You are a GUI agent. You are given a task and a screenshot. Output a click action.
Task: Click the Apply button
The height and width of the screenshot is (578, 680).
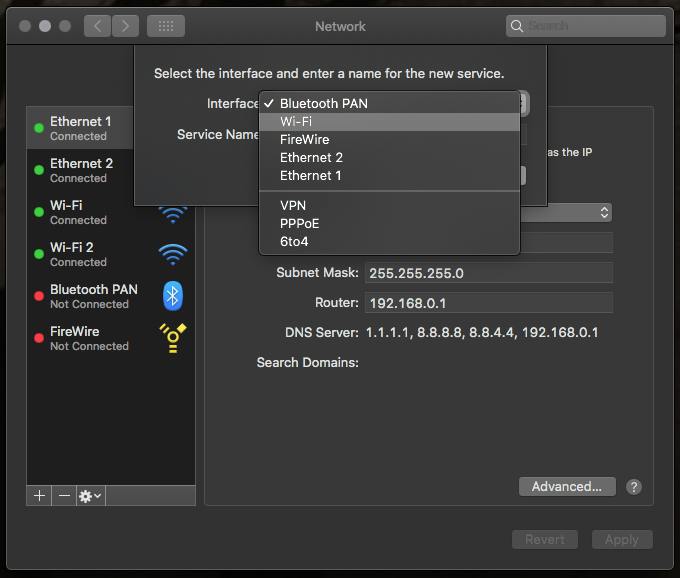[622, 539]
